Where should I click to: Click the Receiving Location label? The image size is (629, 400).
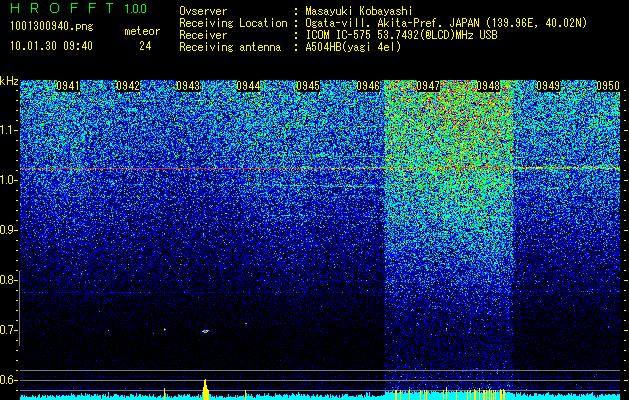(x=233, y=23)
